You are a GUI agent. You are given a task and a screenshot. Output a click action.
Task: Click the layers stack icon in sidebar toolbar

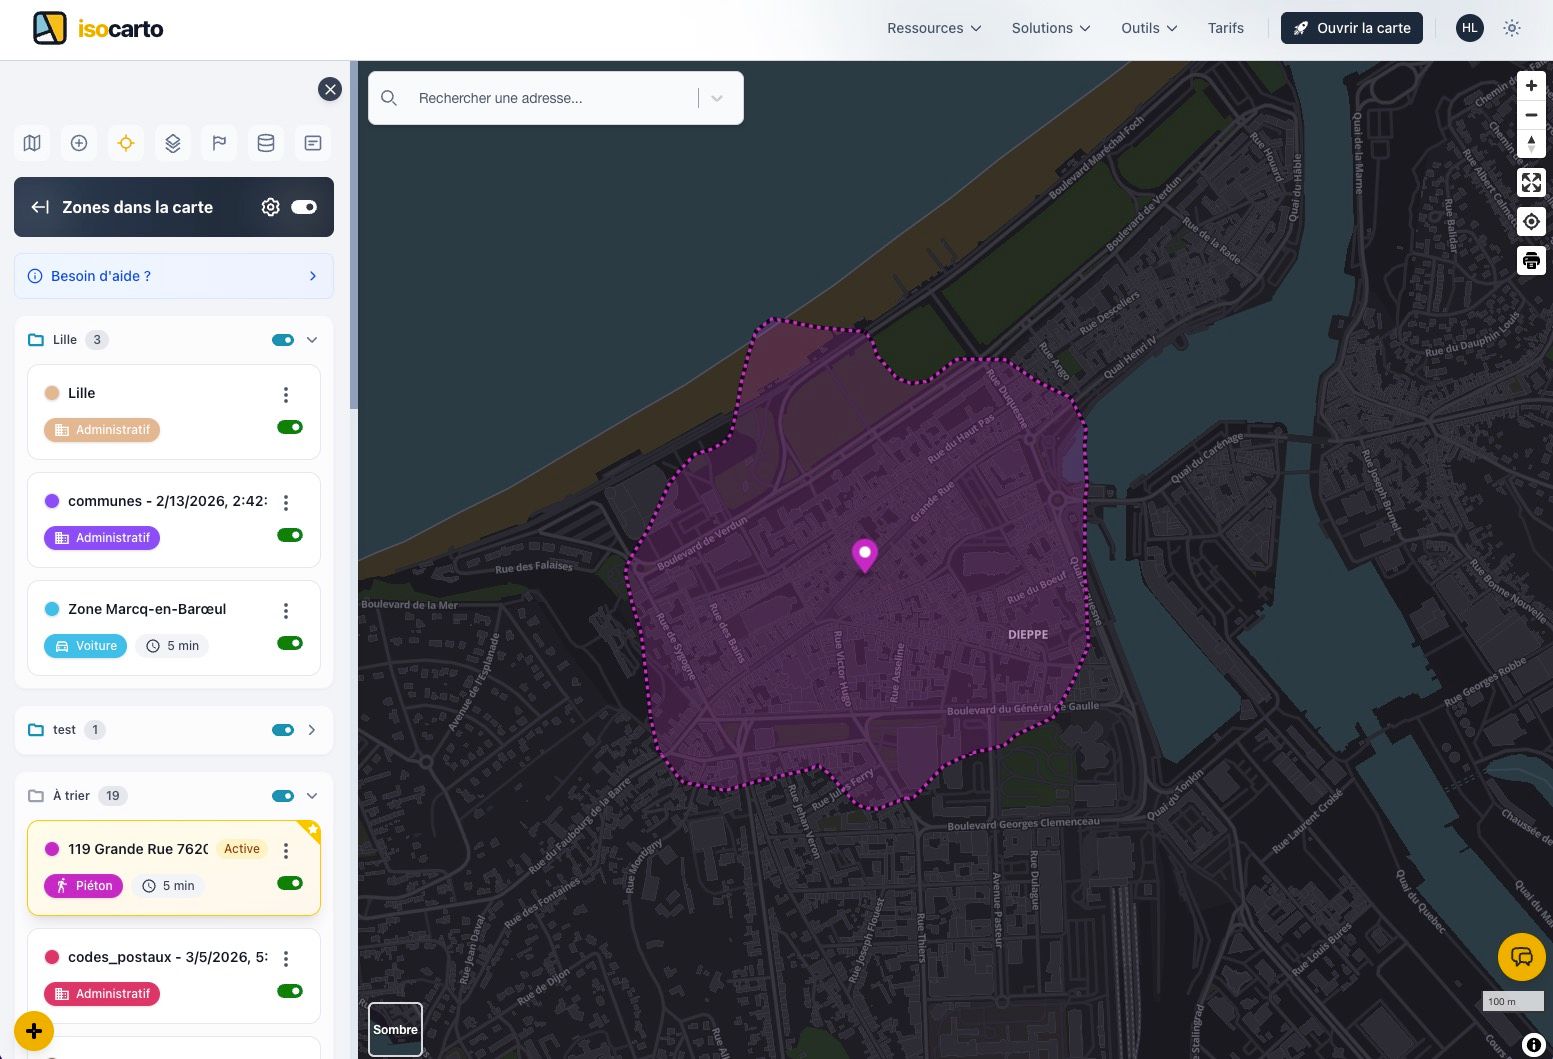pos(173,143)
